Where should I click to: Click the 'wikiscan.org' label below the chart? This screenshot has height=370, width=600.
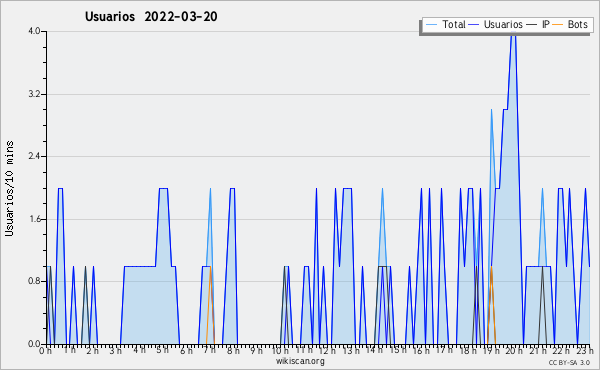coord(300,361)
